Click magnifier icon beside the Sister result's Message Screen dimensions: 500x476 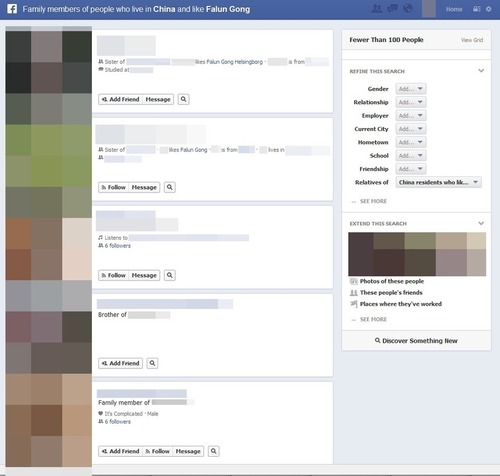[x=170, y=187]
